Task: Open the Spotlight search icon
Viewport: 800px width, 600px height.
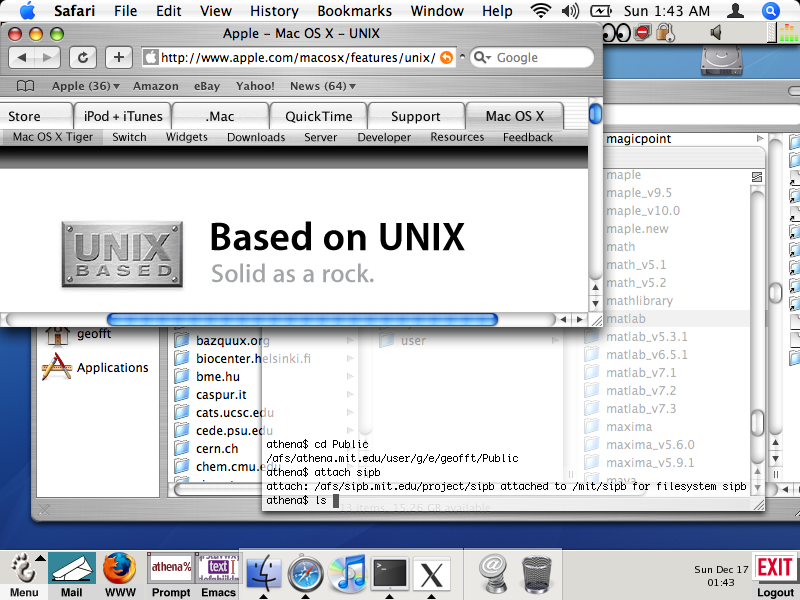Action: click(x=771, y=11)
